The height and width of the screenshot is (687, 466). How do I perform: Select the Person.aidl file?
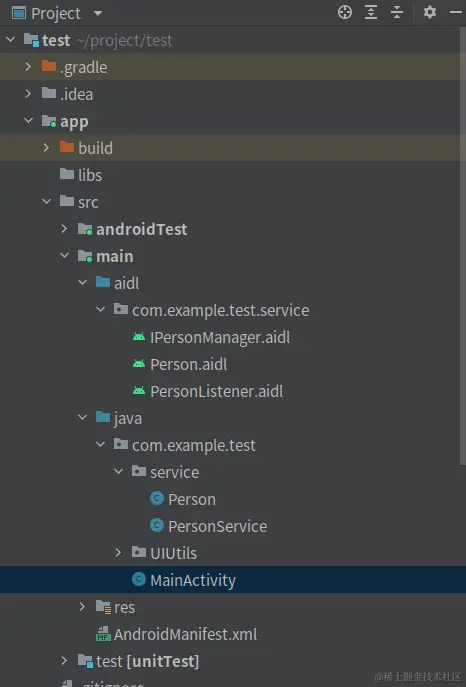point(180,365)
